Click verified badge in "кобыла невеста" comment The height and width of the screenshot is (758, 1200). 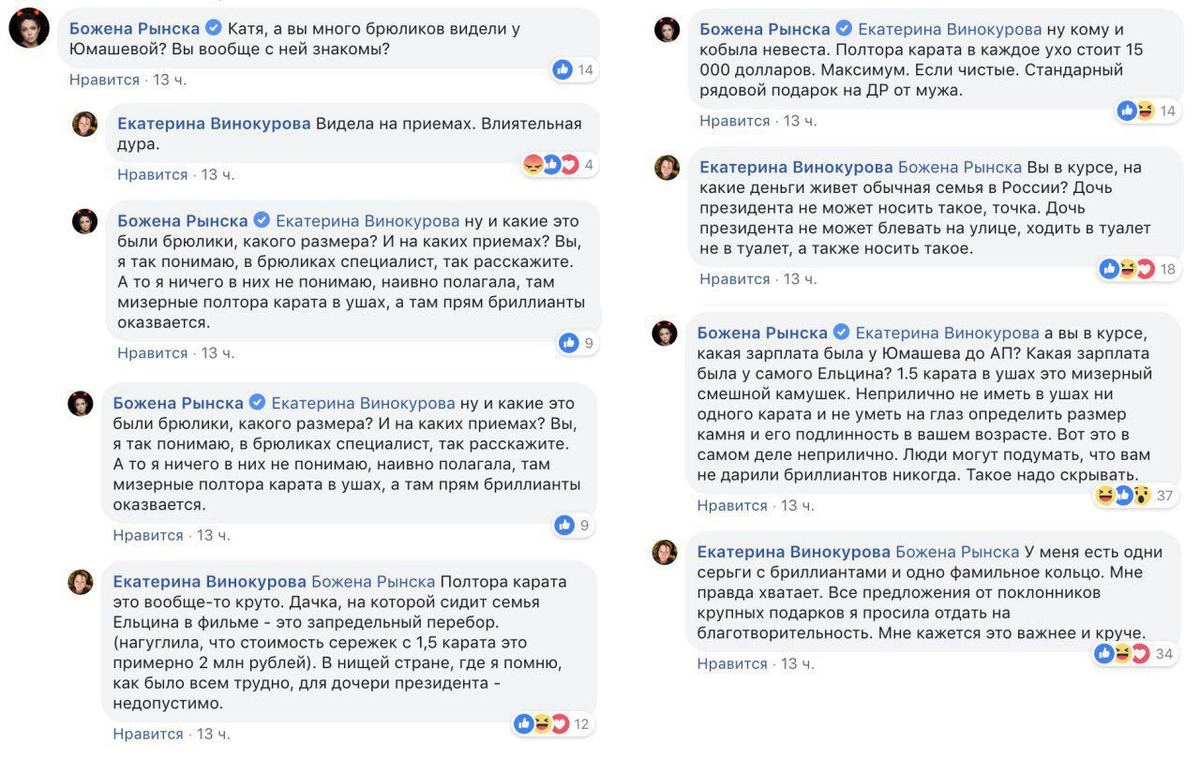click(844, 29)
